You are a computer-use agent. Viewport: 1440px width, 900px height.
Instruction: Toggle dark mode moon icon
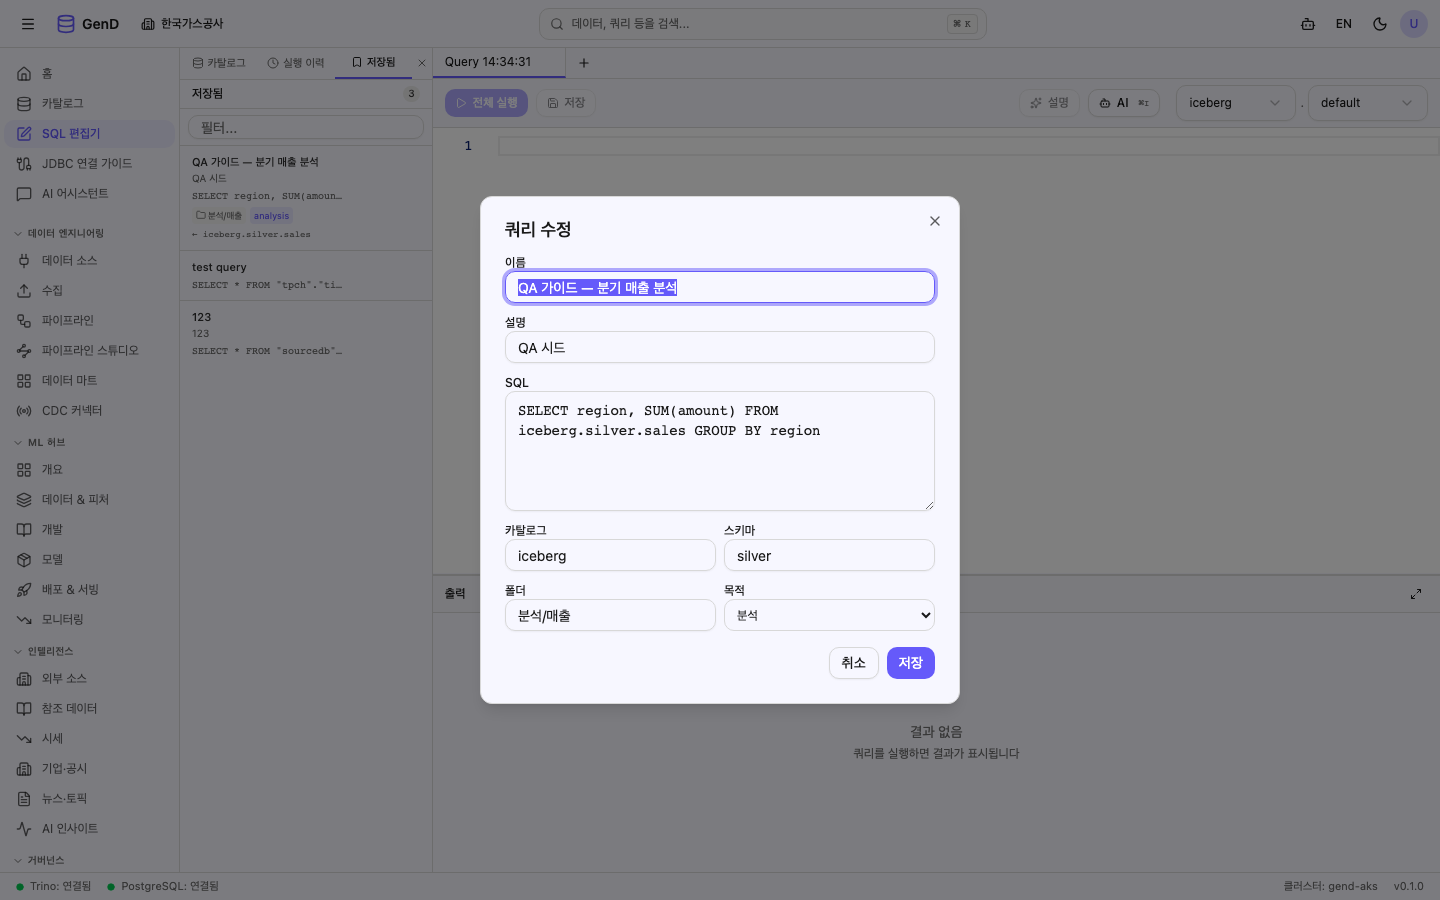(x=1380, y=24)
